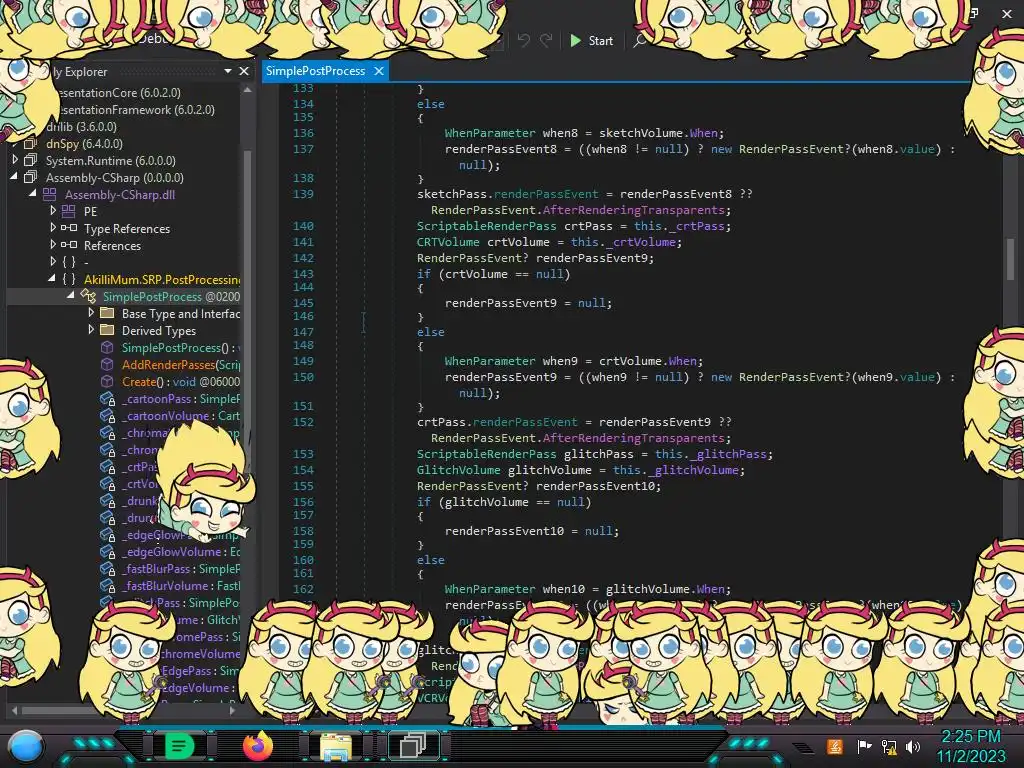This screenshot has height=768, width=1024.
Task: Collapse the AkilliMum.SRP.PostProcessing namespace
Action: pos(52,279)
